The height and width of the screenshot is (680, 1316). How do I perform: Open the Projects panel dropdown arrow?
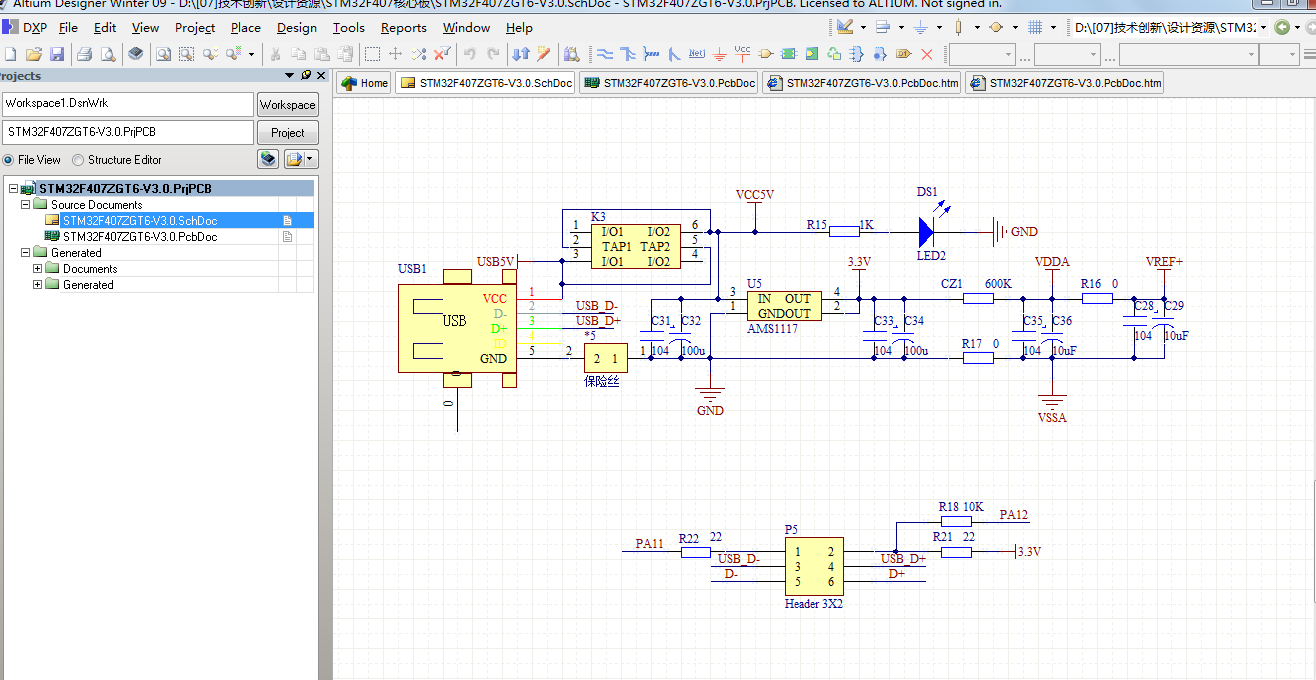[290, 76]
